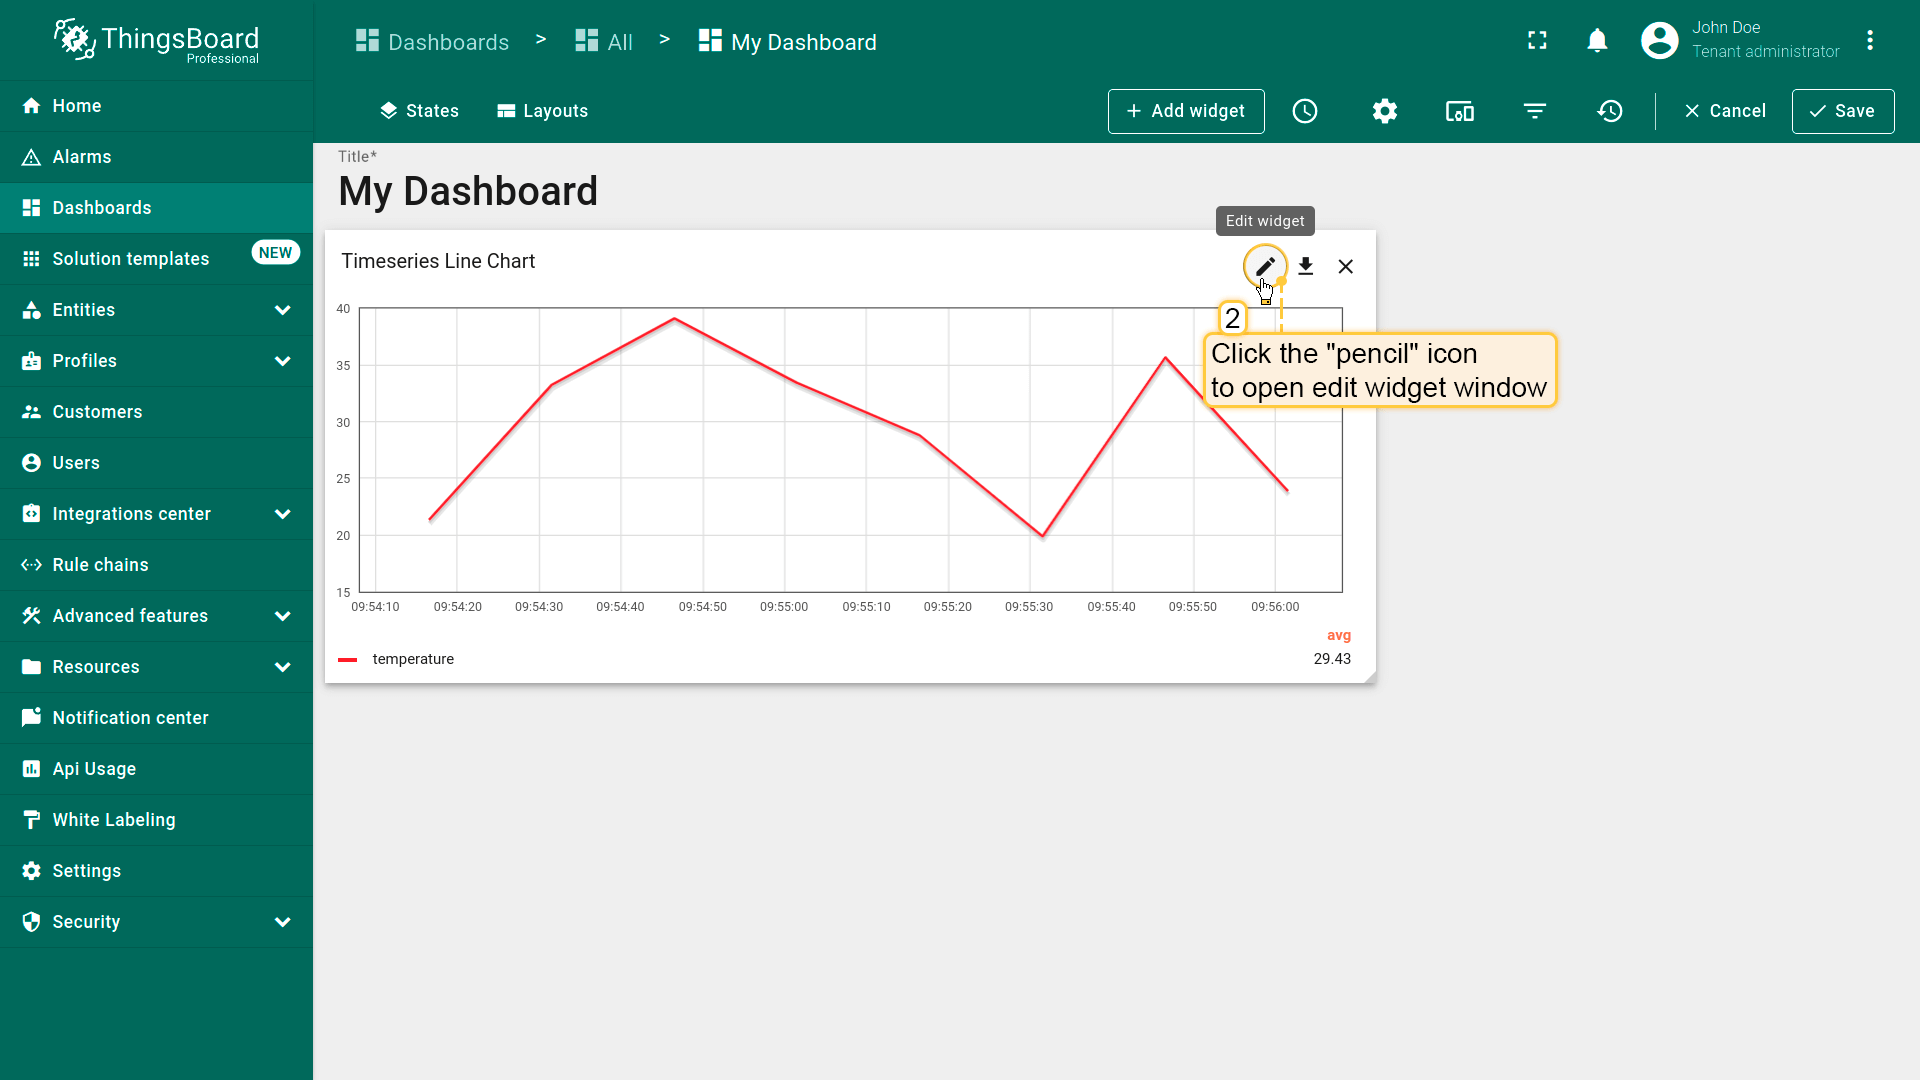This screenshot has height=1080, width=1920.
Task: Open the version control history icon
Action: pos(1610,111)
